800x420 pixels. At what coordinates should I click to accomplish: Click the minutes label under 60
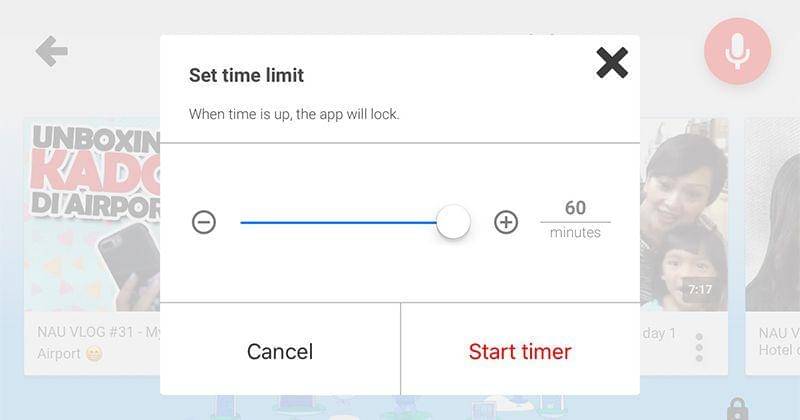[x=575, y=233]
